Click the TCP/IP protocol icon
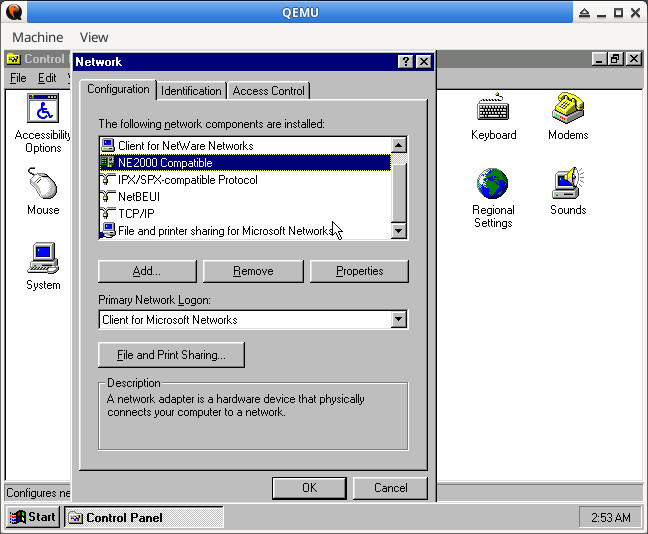 point(108,213)
